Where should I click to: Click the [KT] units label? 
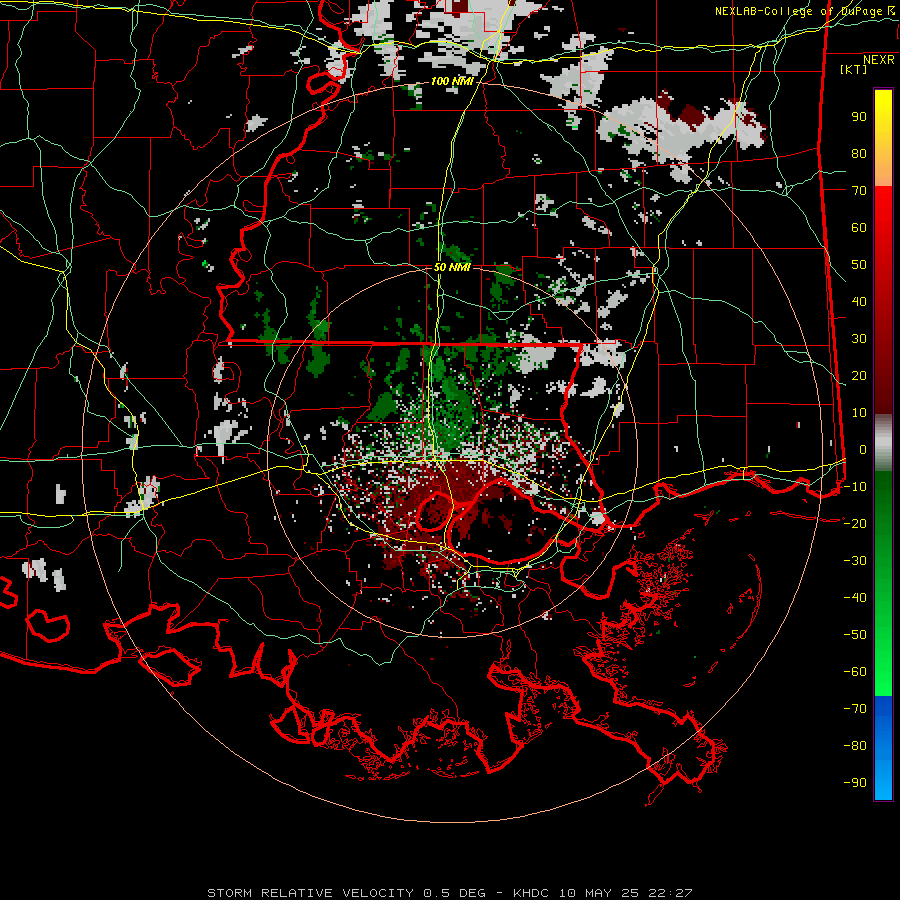(854, 69)
